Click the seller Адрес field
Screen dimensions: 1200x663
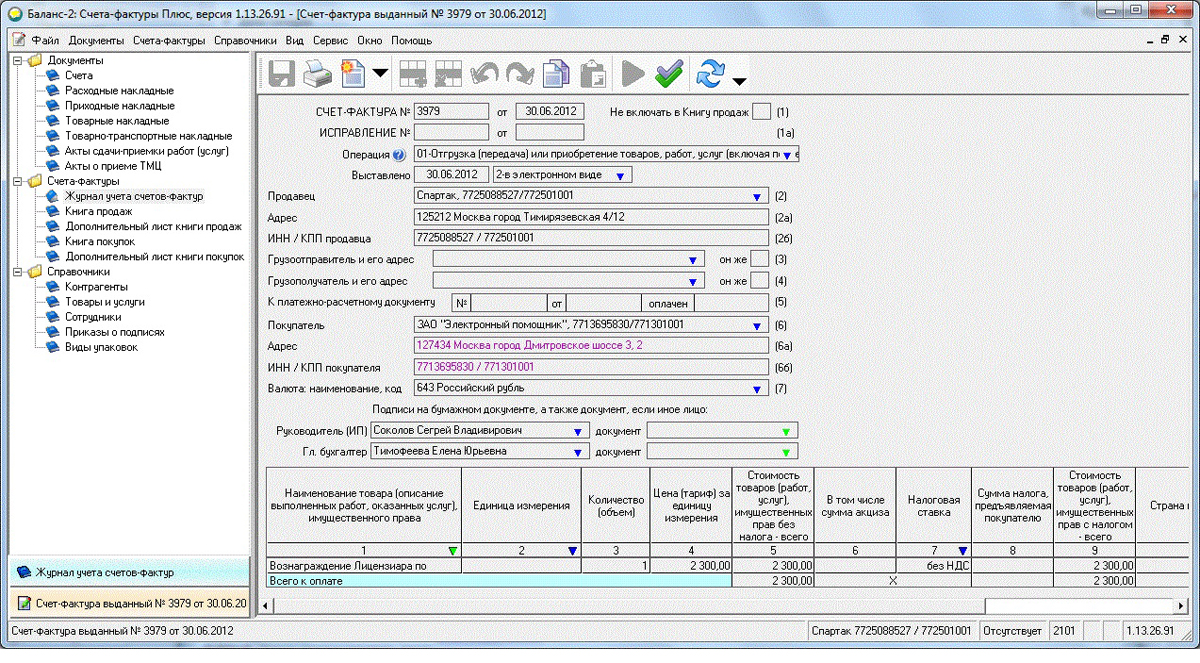point(591,217)
